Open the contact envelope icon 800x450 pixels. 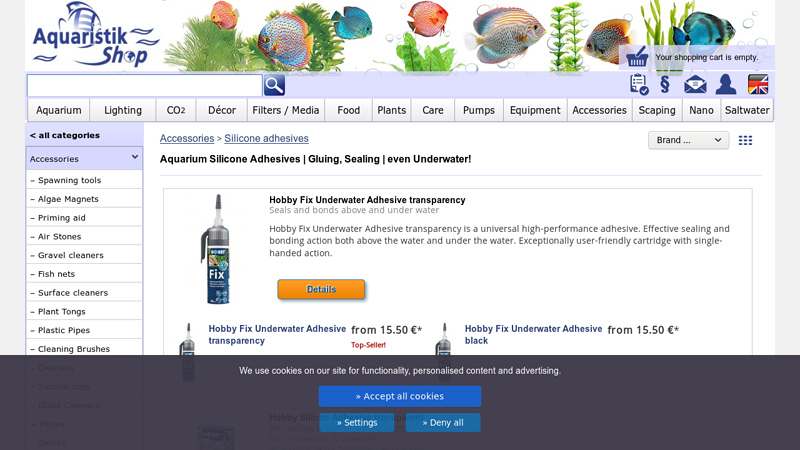pos(695,85)
